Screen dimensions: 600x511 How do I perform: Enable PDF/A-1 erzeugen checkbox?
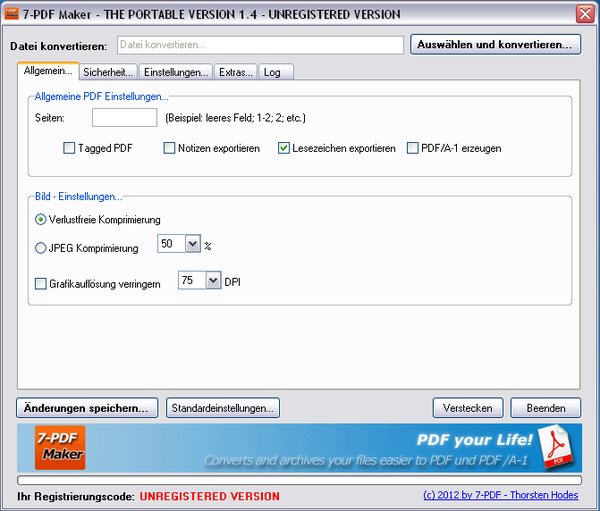(x=412, y=148)
